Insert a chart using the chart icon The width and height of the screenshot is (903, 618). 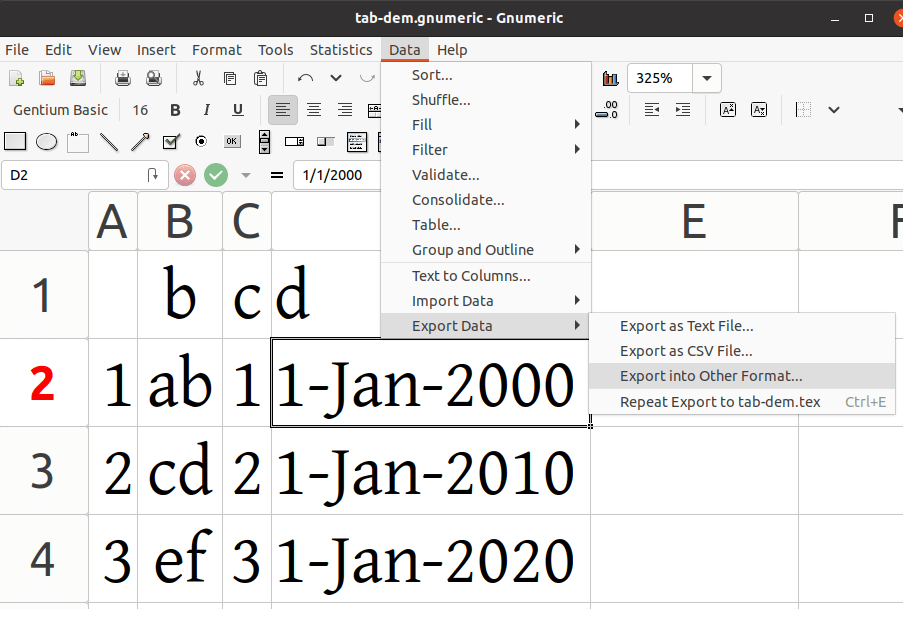click(610, 78)
